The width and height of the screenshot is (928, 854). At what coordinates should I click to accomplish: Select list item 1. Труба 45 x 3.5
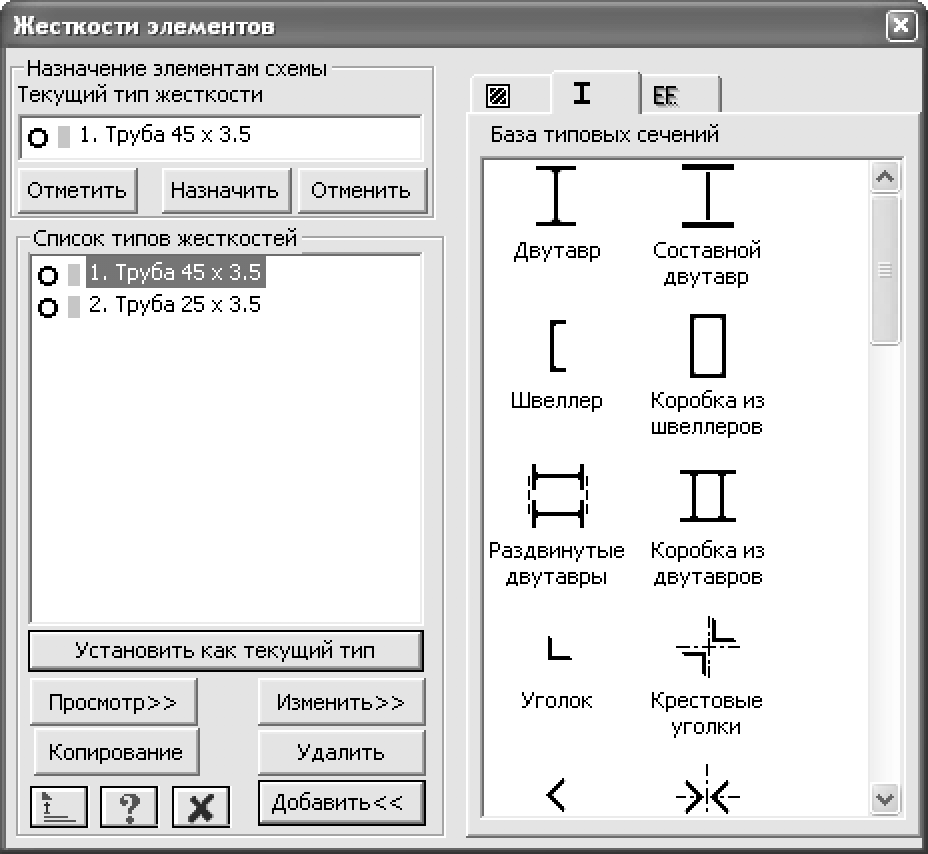click(x=175, y=272)
